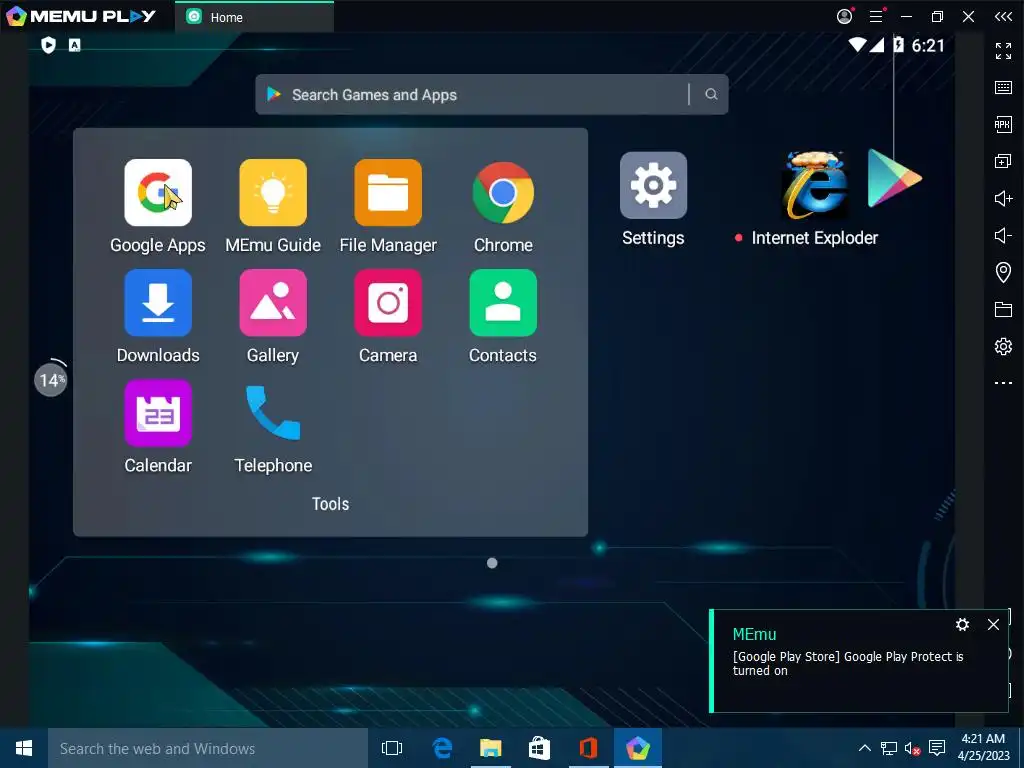
Task: Click MEmu Play taskbar icon
Action: click(x=637, y=748)
